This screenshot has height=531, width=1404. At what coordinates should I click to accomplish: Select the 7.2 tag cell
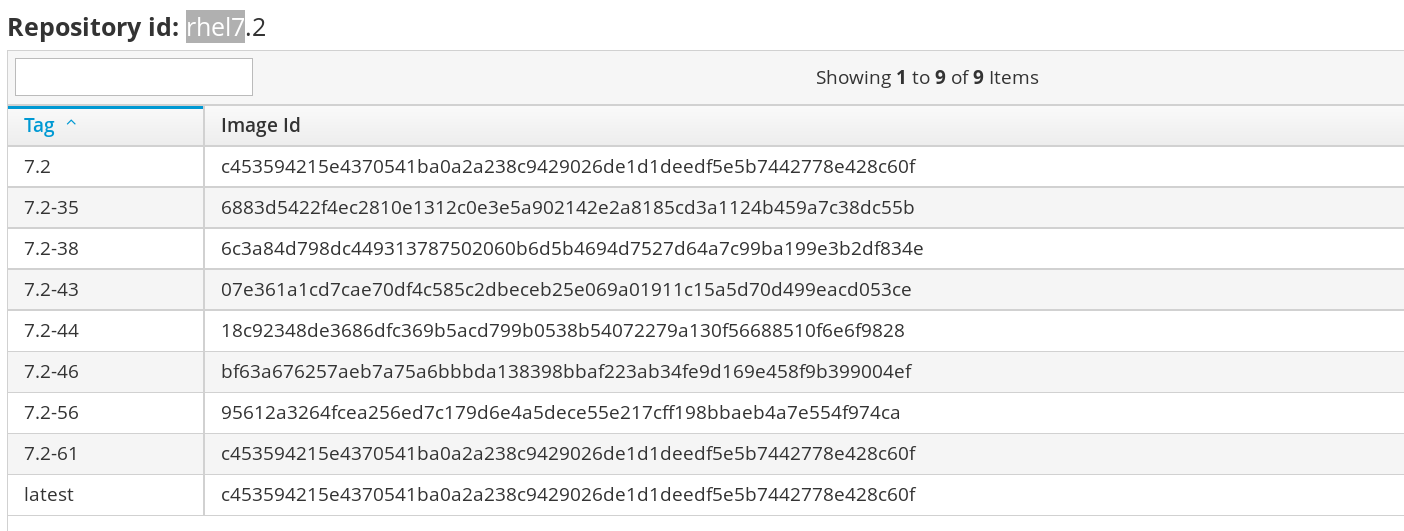(x=37, y=167)
